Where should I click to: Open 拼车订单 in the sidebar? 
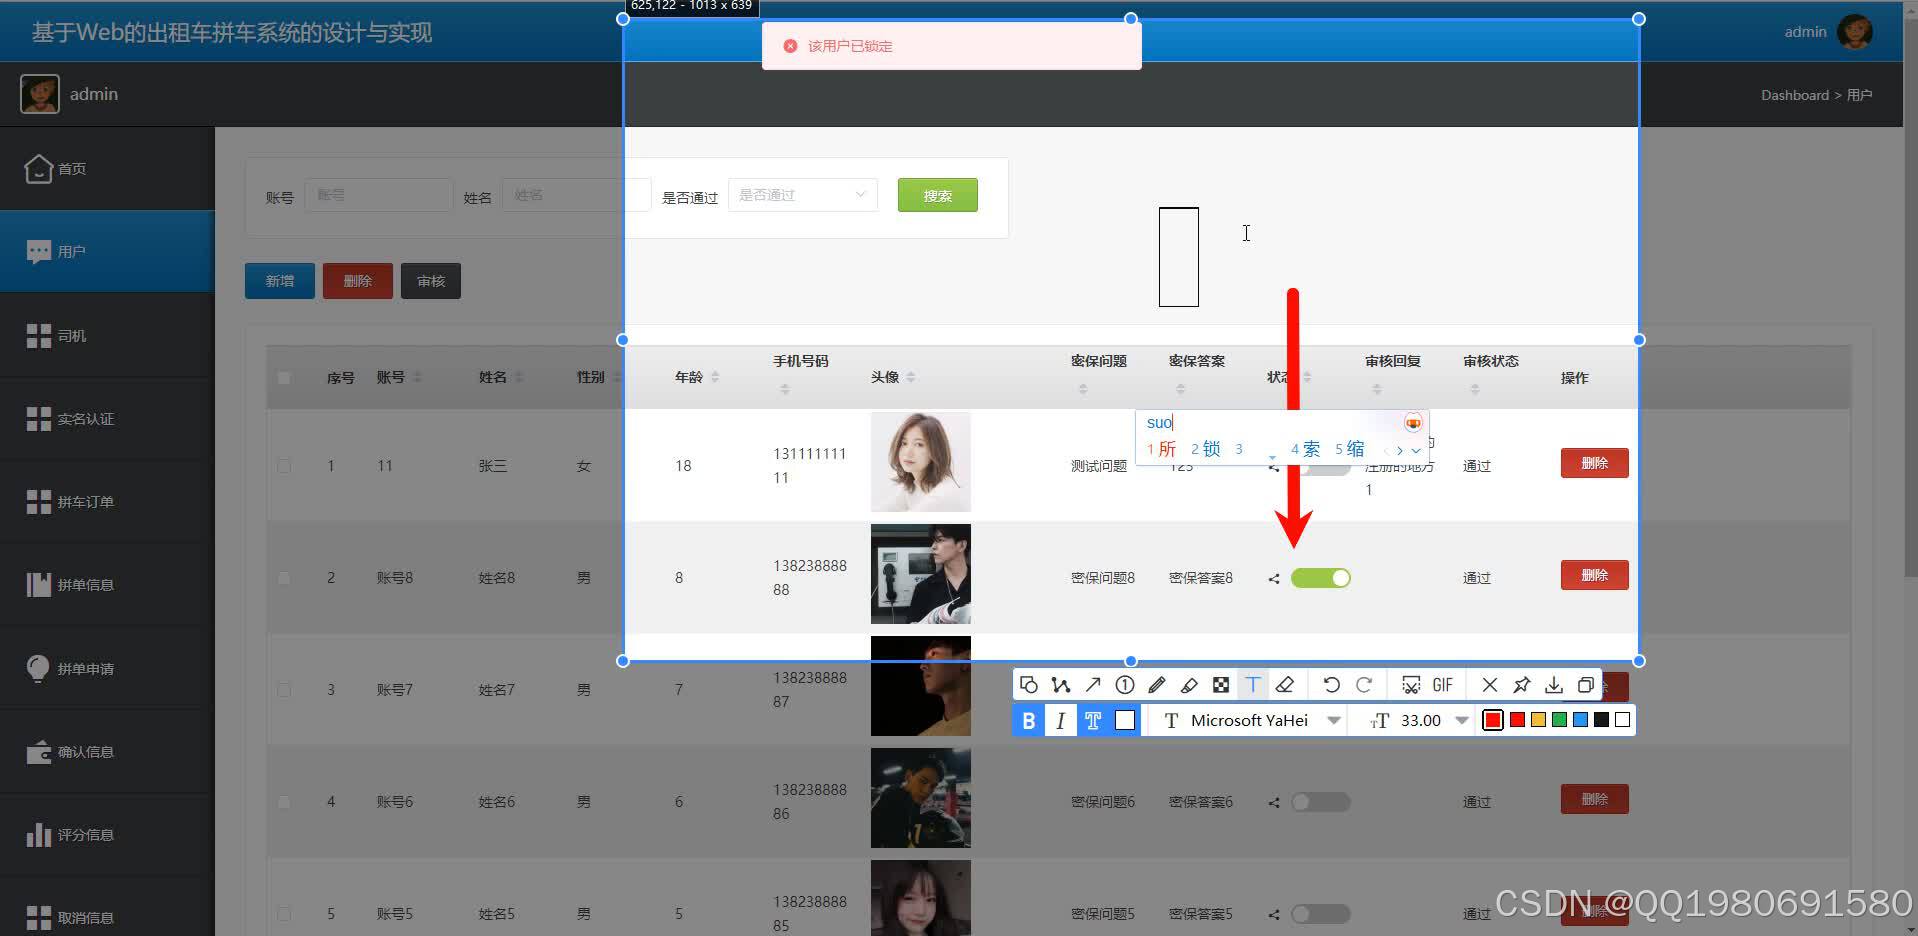(107, 501)
